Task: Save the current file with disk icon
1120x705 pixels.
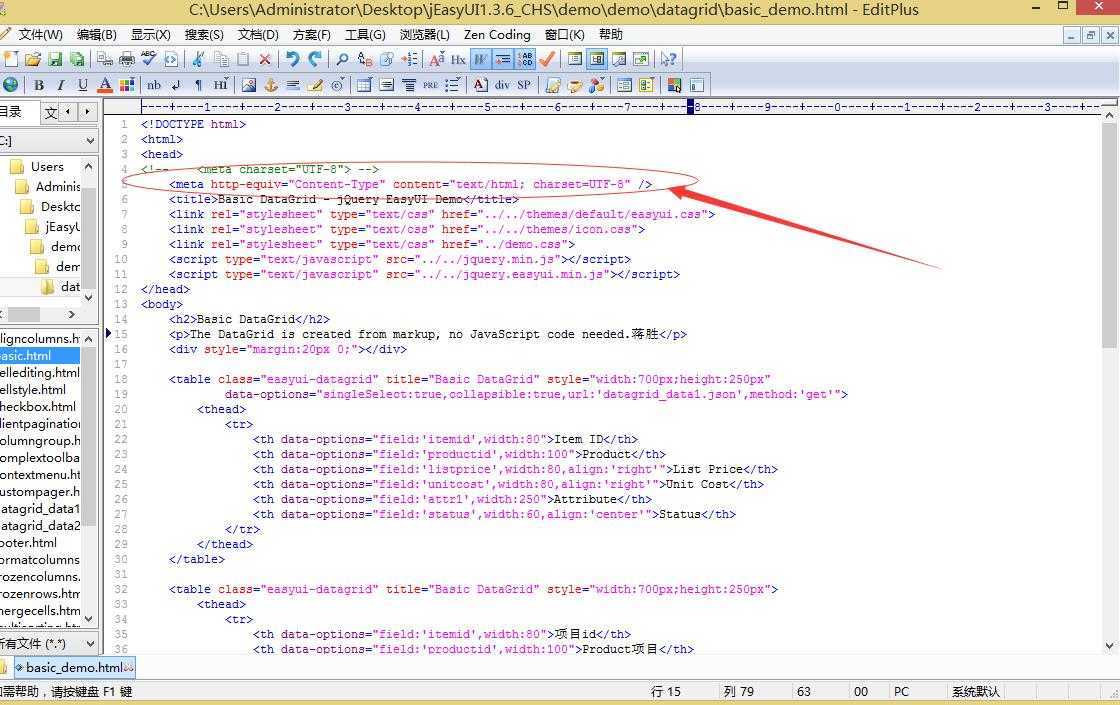Action: 55,59
